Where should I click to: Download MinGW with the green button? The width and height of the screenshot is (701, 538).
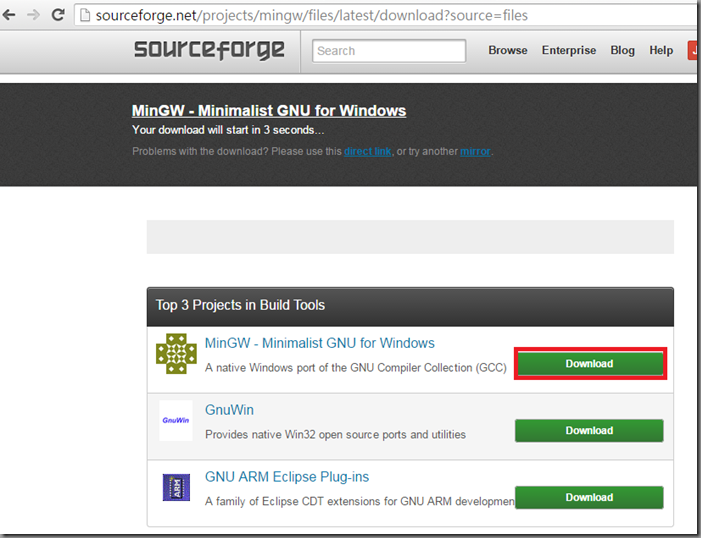tap(589, 363)
